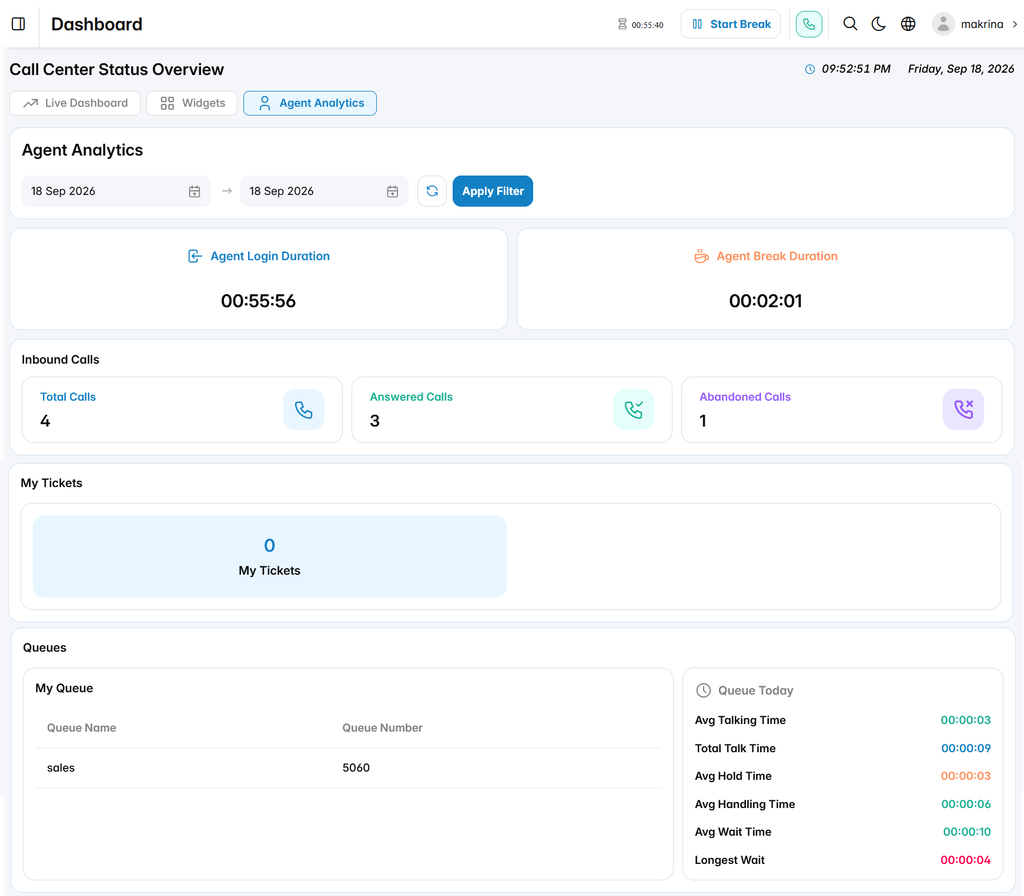This screenshot has width=1024, height=896.
Task: Click the refresh filter icon
Action: 432,191
